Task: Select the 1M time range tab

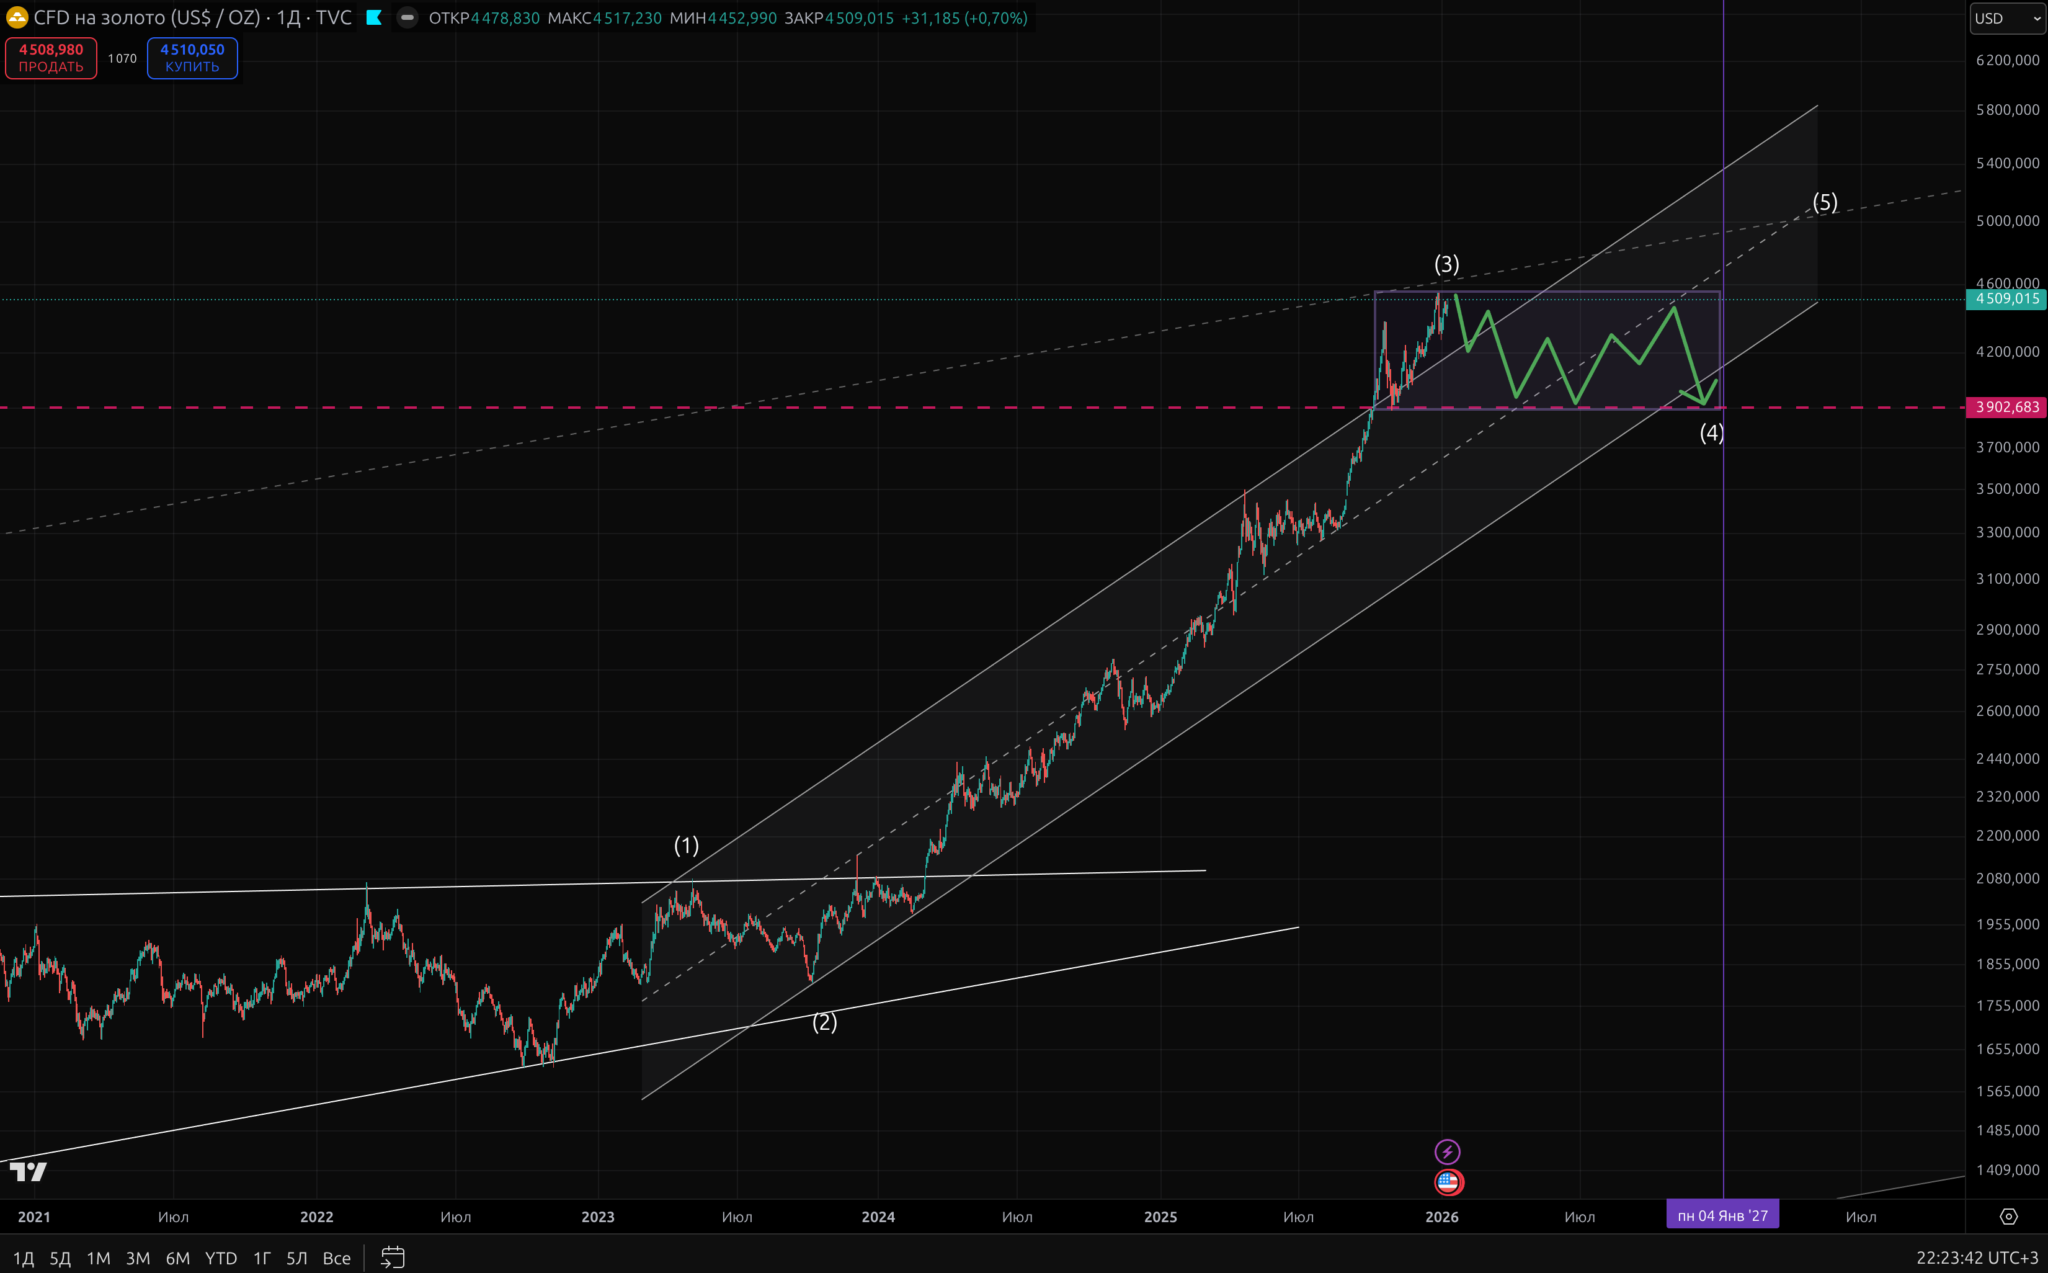Action: (98, 1258)
